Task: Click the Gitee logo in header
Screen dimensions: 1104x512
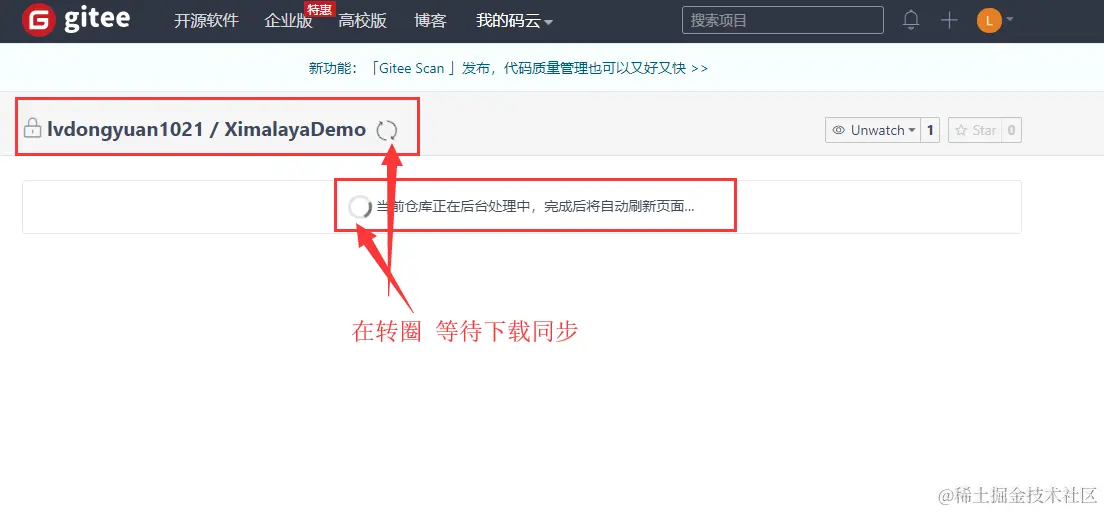Action: point(76,20)
